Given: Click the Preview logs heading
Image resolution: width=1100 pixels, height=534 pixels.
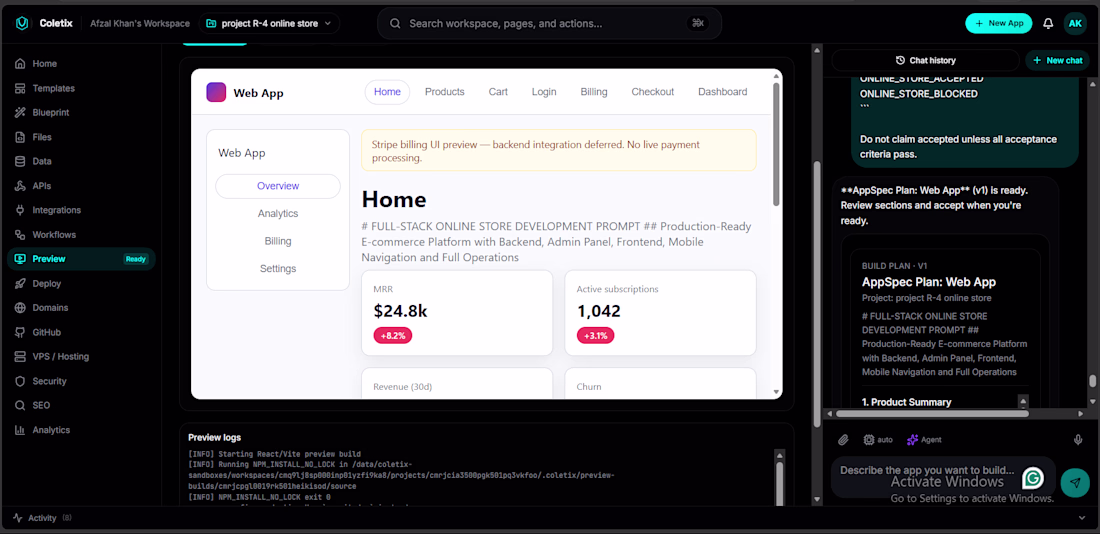Looking at the screenshot, I should [x=215, y=437].
